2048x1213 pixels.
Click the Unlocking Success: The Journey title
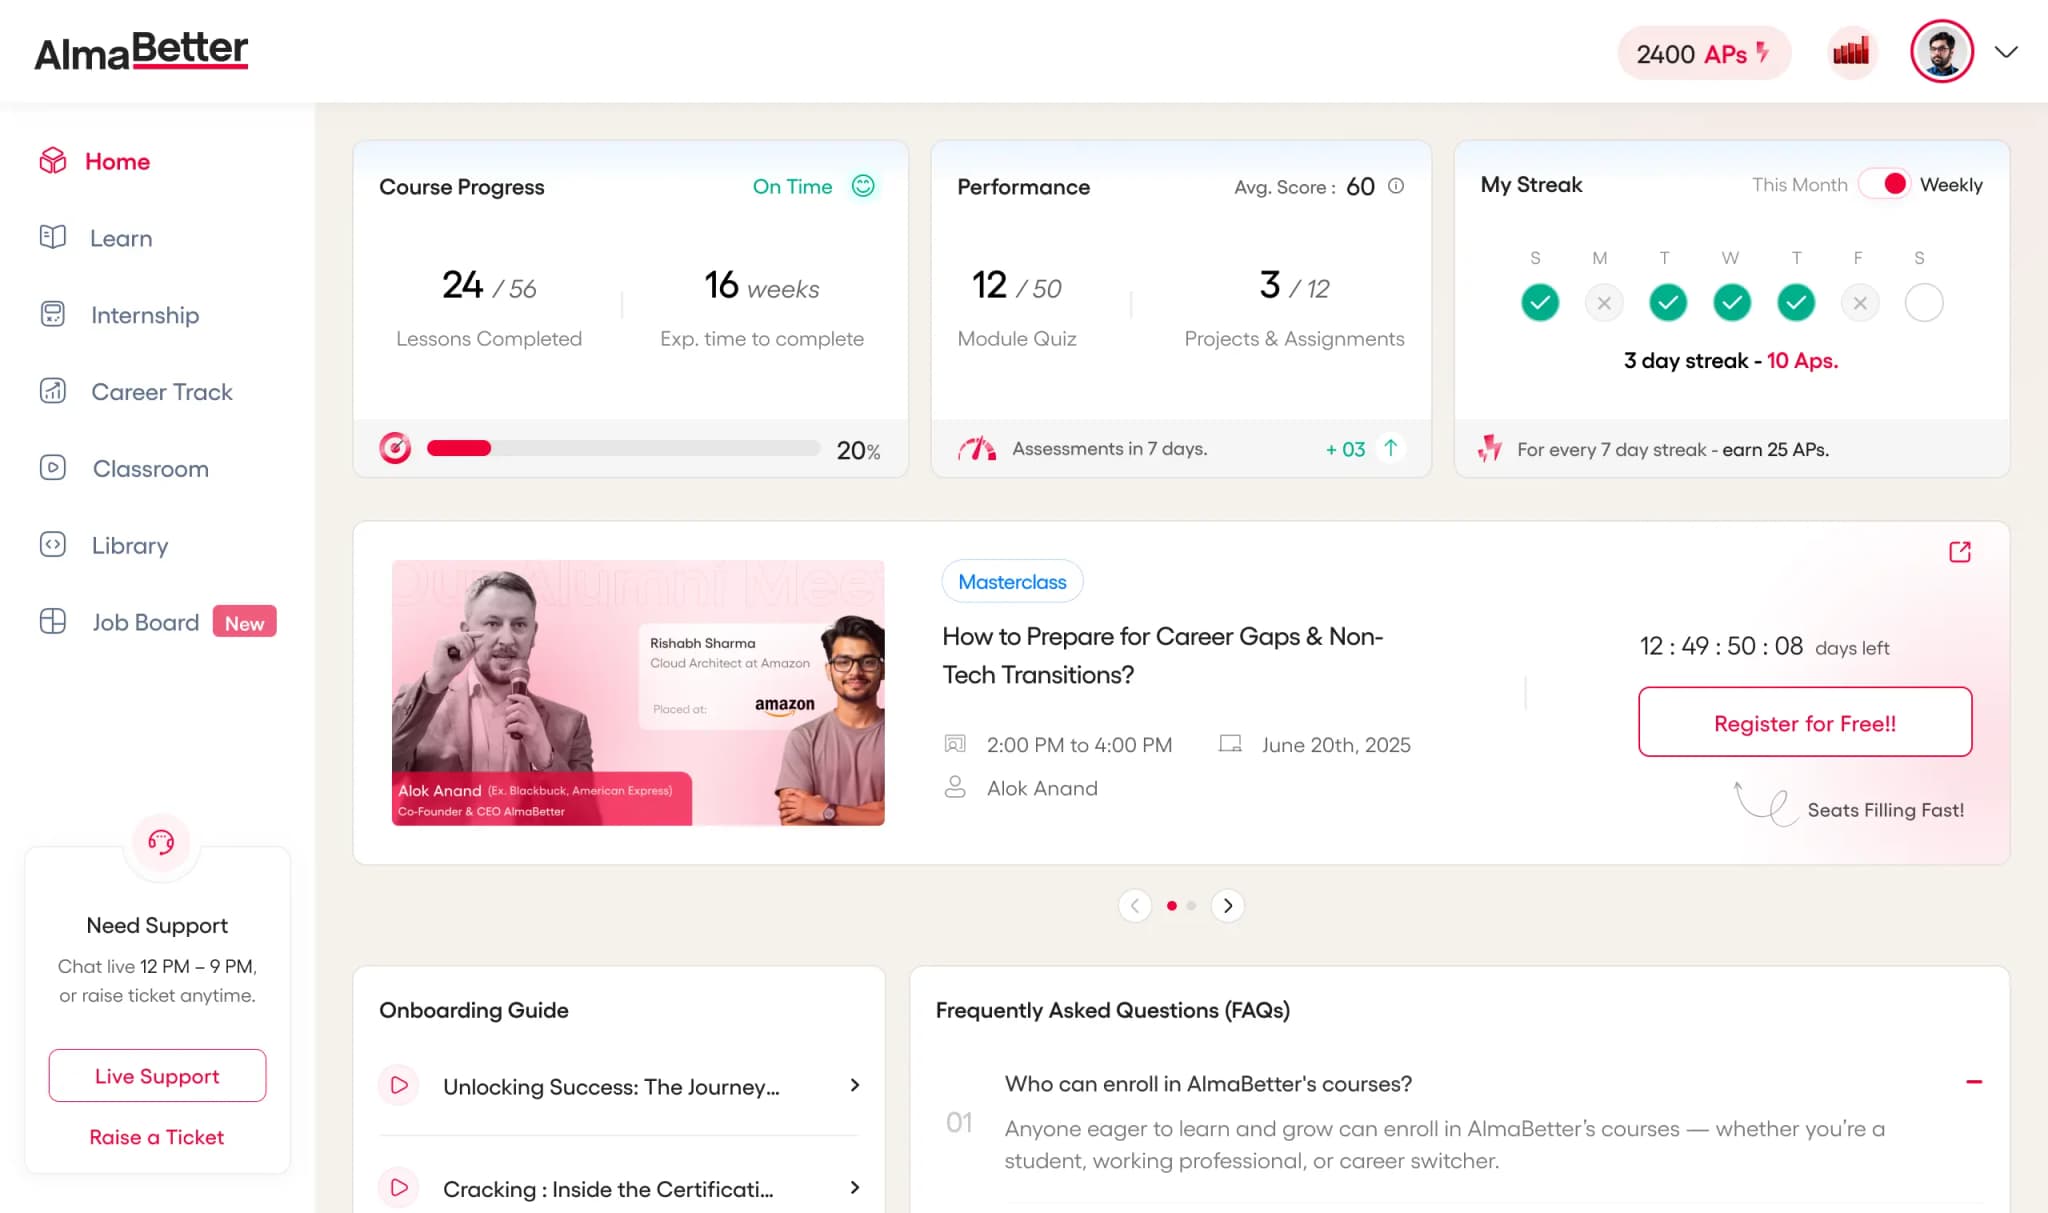[x=611, y=1086]
